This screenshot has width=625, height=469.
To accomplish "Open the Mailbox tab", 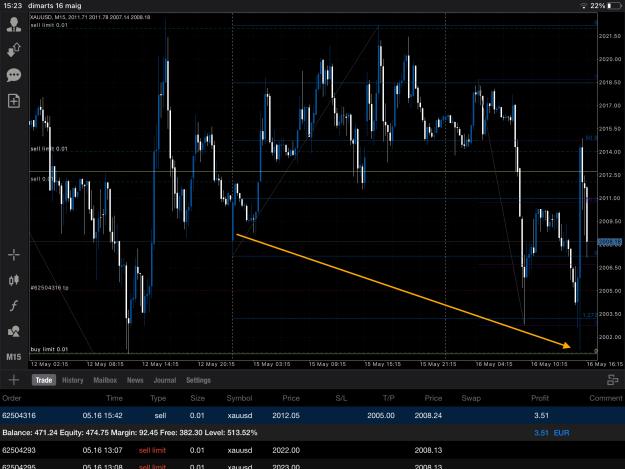I will pyautogui.click(x=105, y=380).
